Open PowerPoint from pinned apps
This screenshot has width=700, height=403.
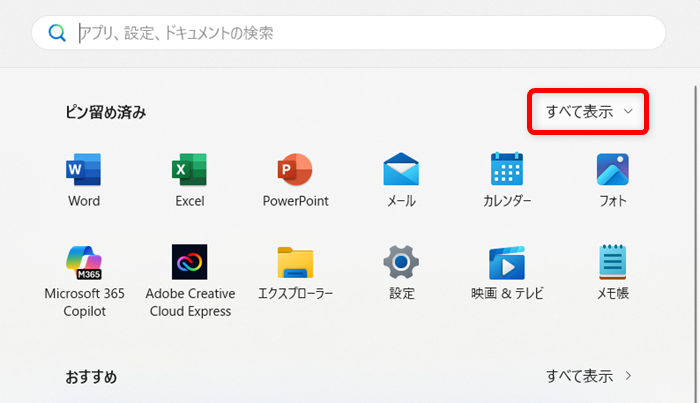tap(295, 180)
